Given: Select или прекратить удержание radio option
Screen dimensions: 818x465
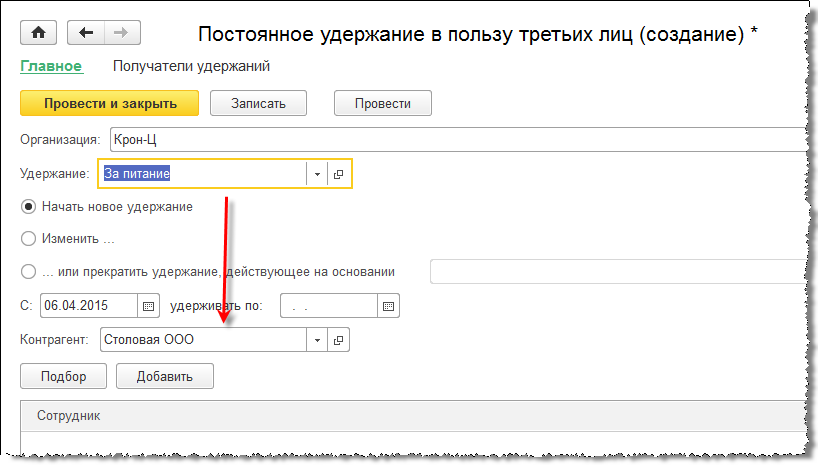Looking at the screenshot, I should [28, 272].
